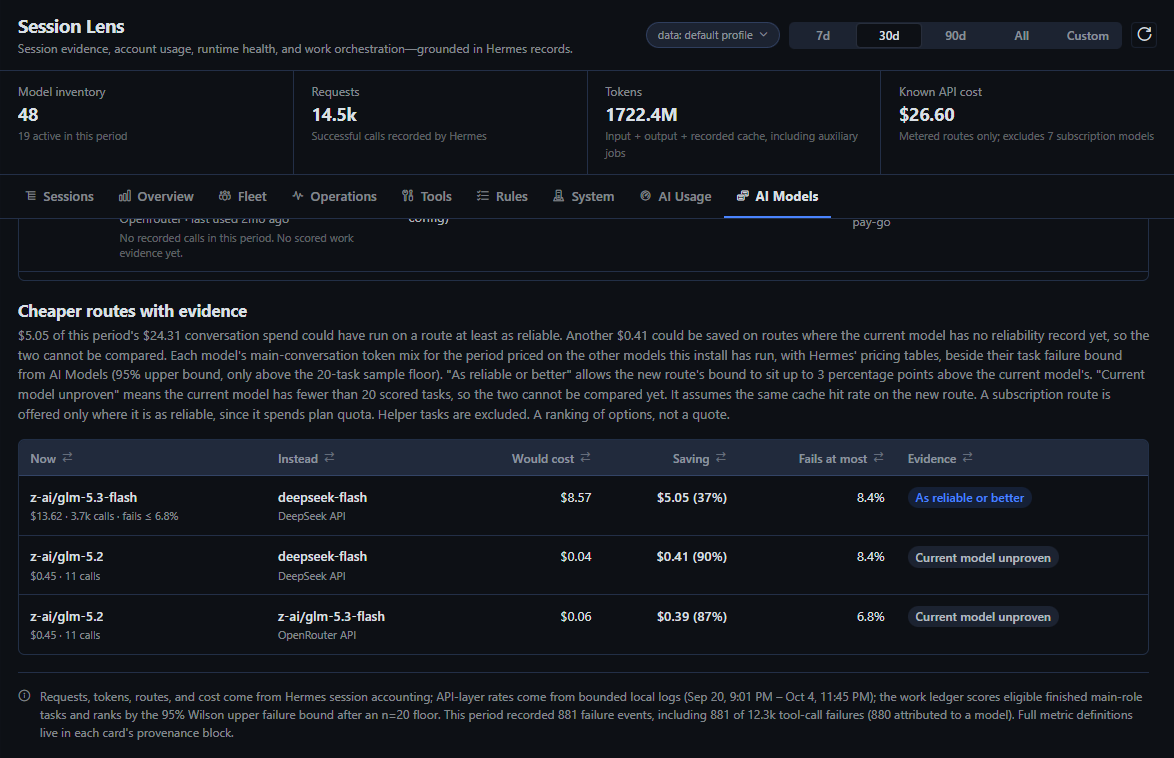The height and width of the screenshot is (758, 1174).
Task: Click the Evidence column header
Action: (940, 458)
